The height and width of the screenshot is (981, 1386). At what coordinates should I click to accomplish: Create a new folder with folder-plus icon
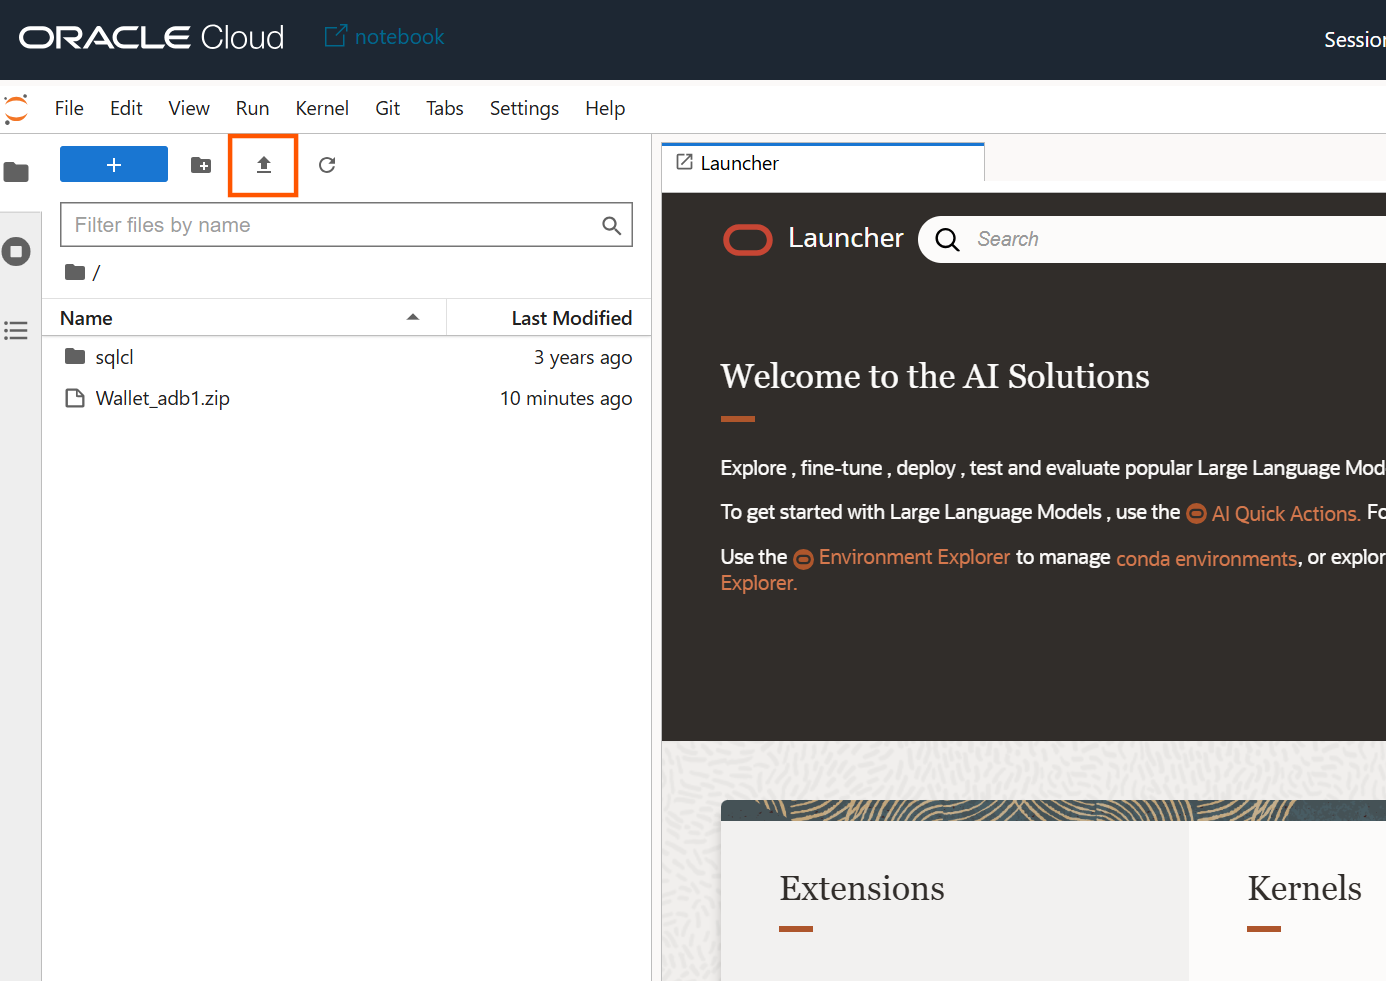coord(201,165)
